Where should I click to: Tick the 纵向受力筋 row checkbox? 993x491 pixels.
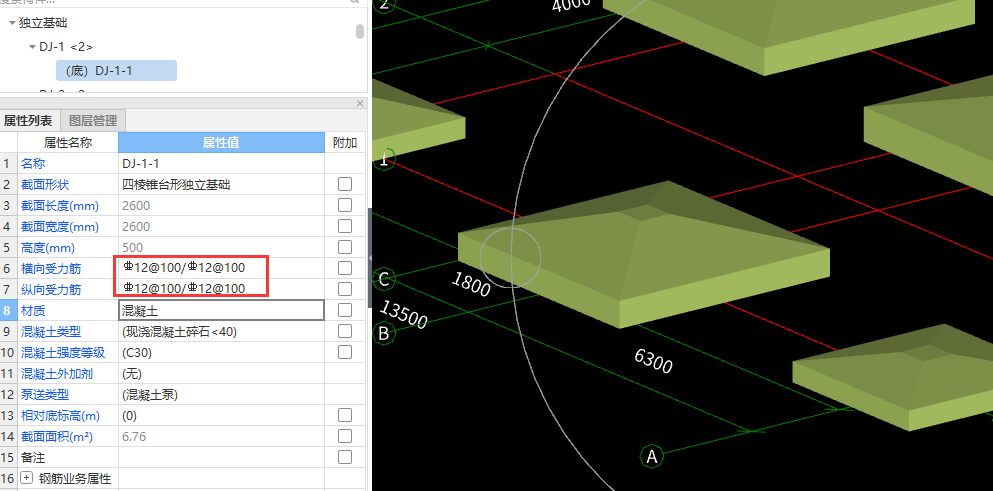[x=345, y=289]
